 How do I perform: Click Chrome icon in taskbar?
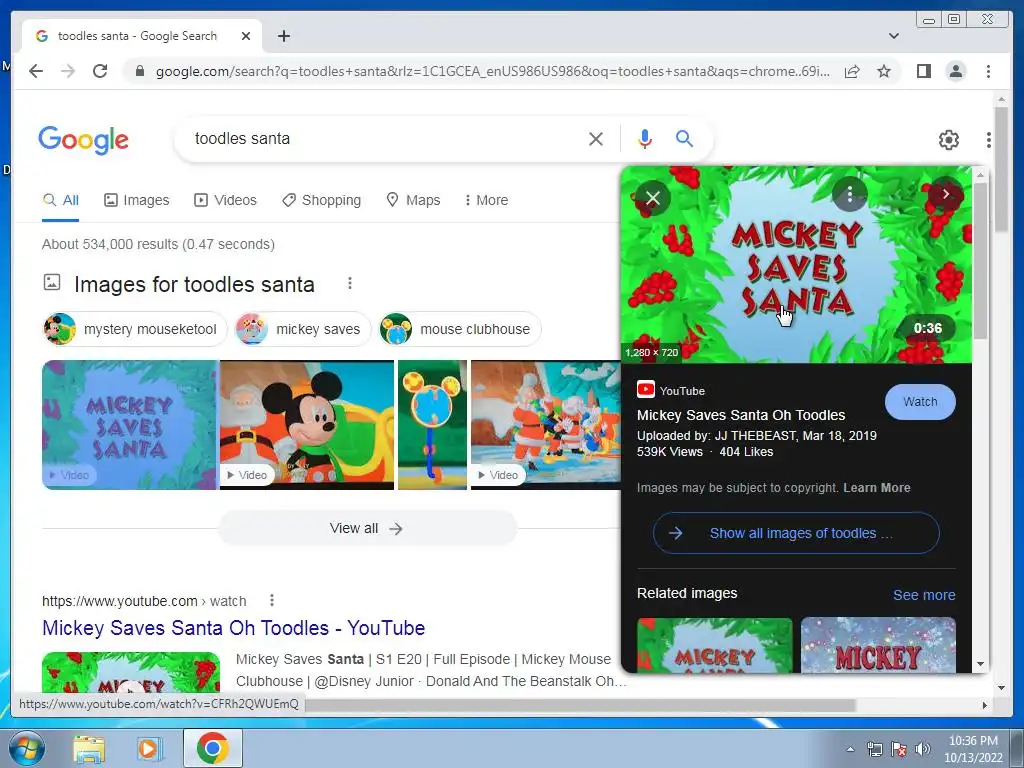(213, 748)
